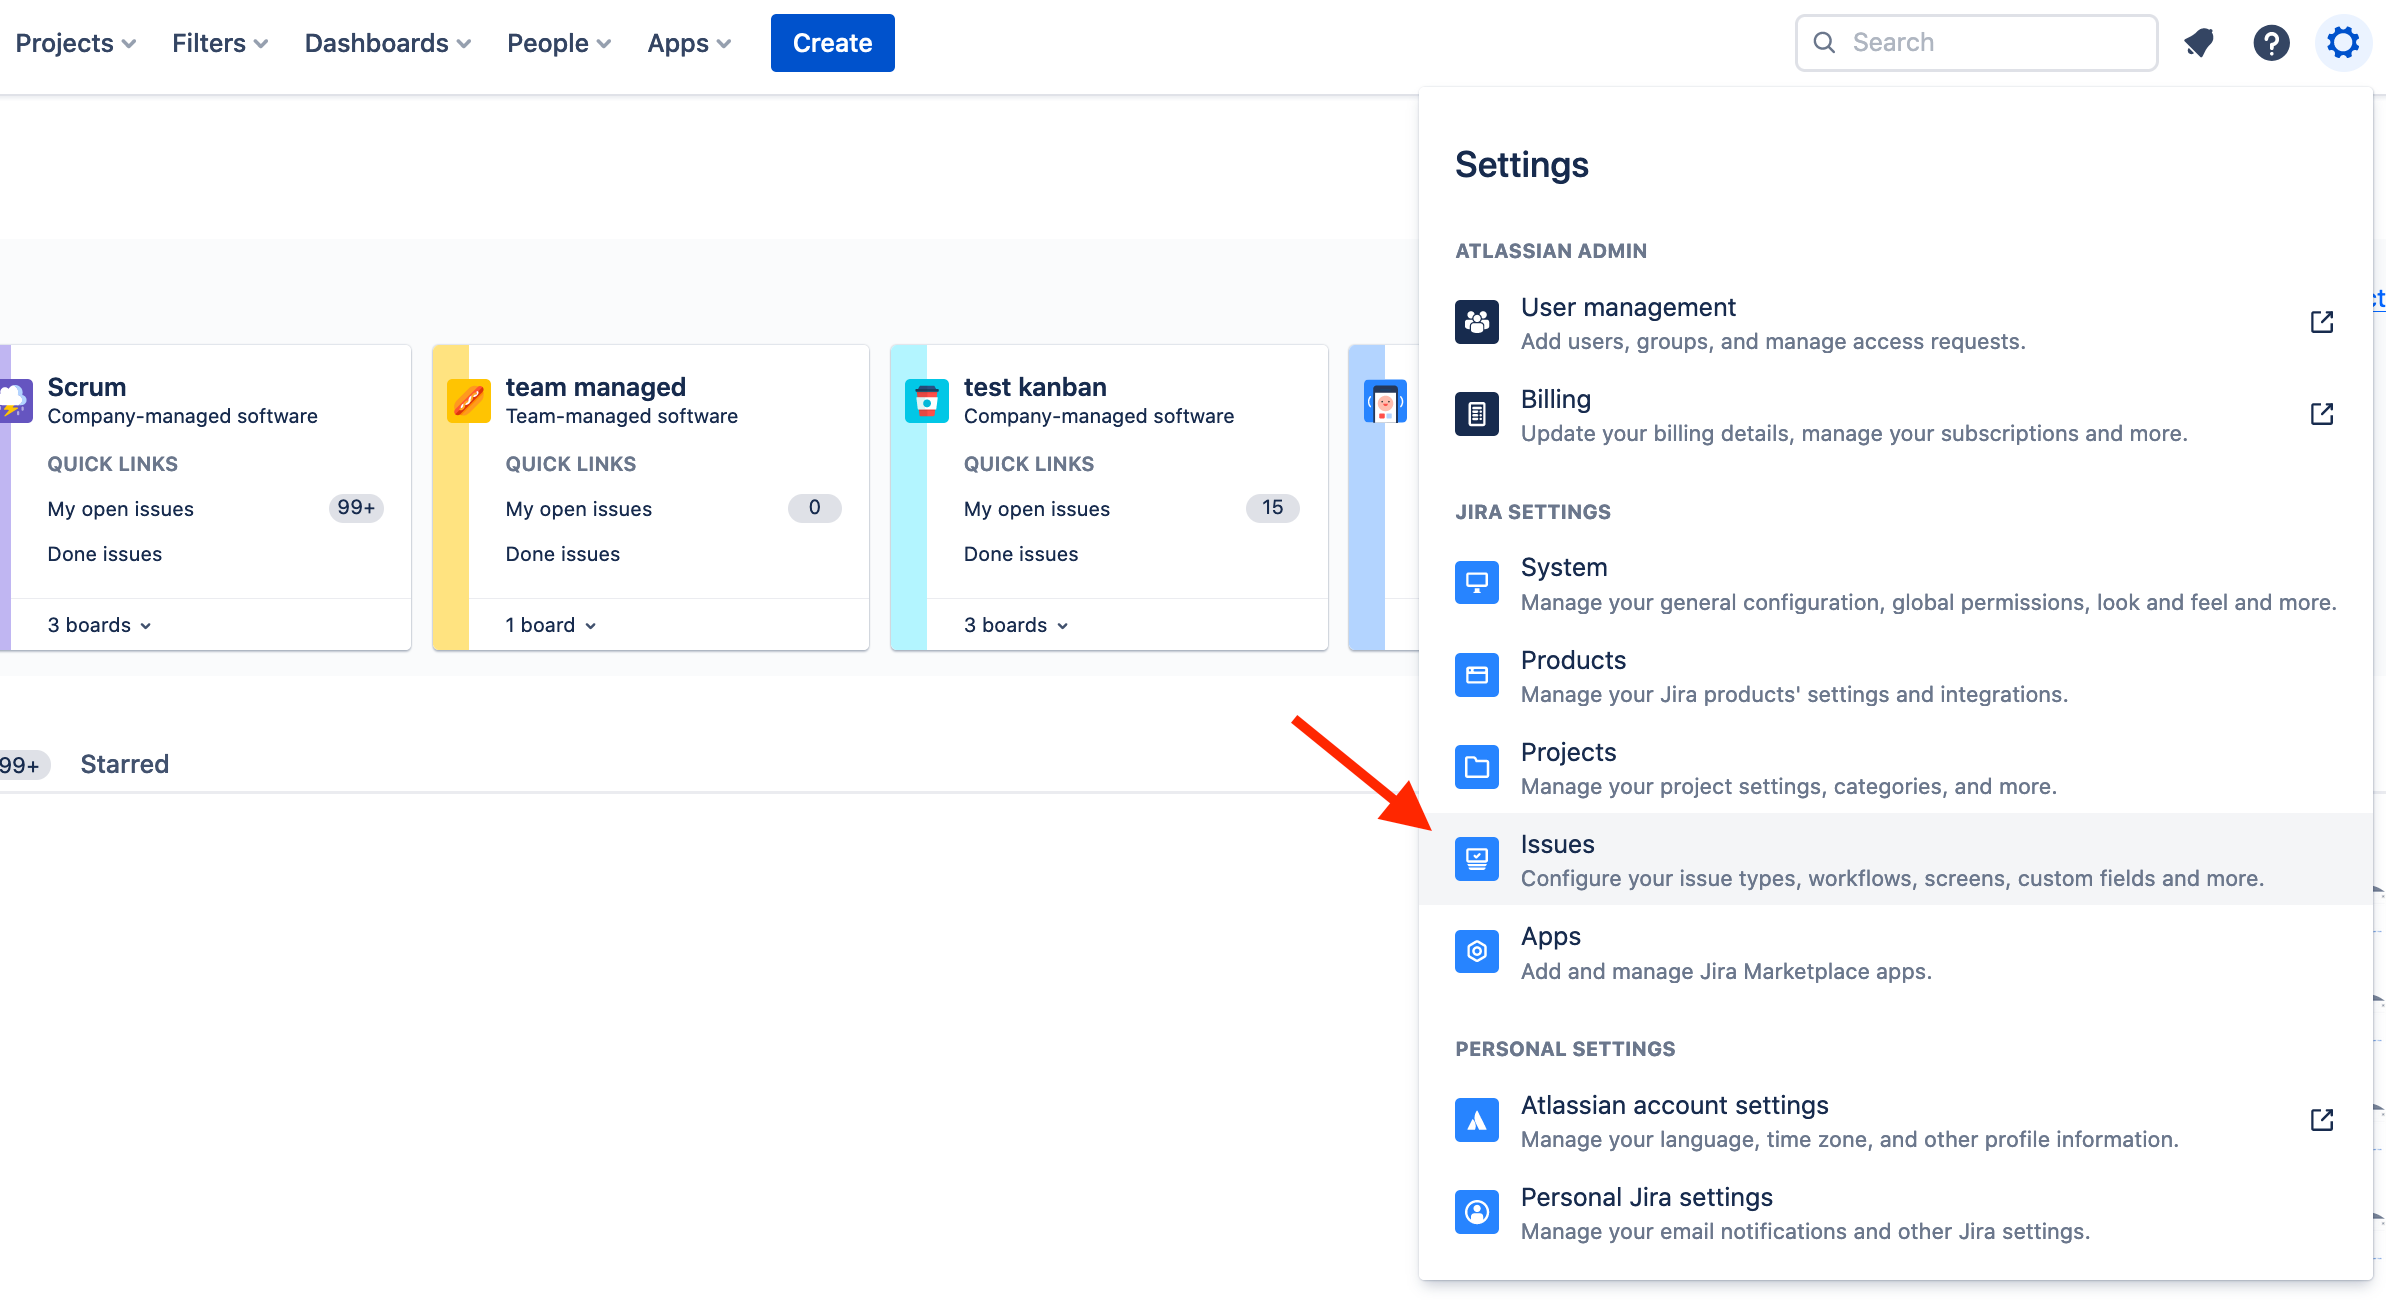Open test kanban's Done issues link
The width and height of the screenshot is (2386, 1300).
point(1021,554)
